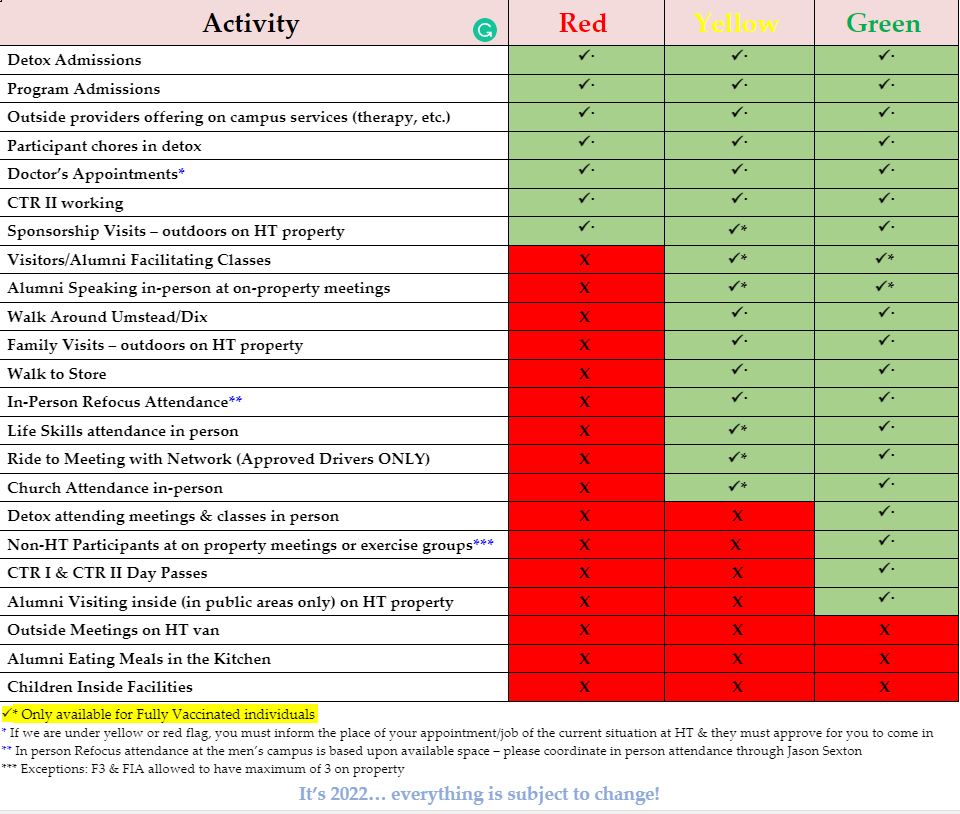Click Green X for Alumni Eating Meals

pos(885,659)
